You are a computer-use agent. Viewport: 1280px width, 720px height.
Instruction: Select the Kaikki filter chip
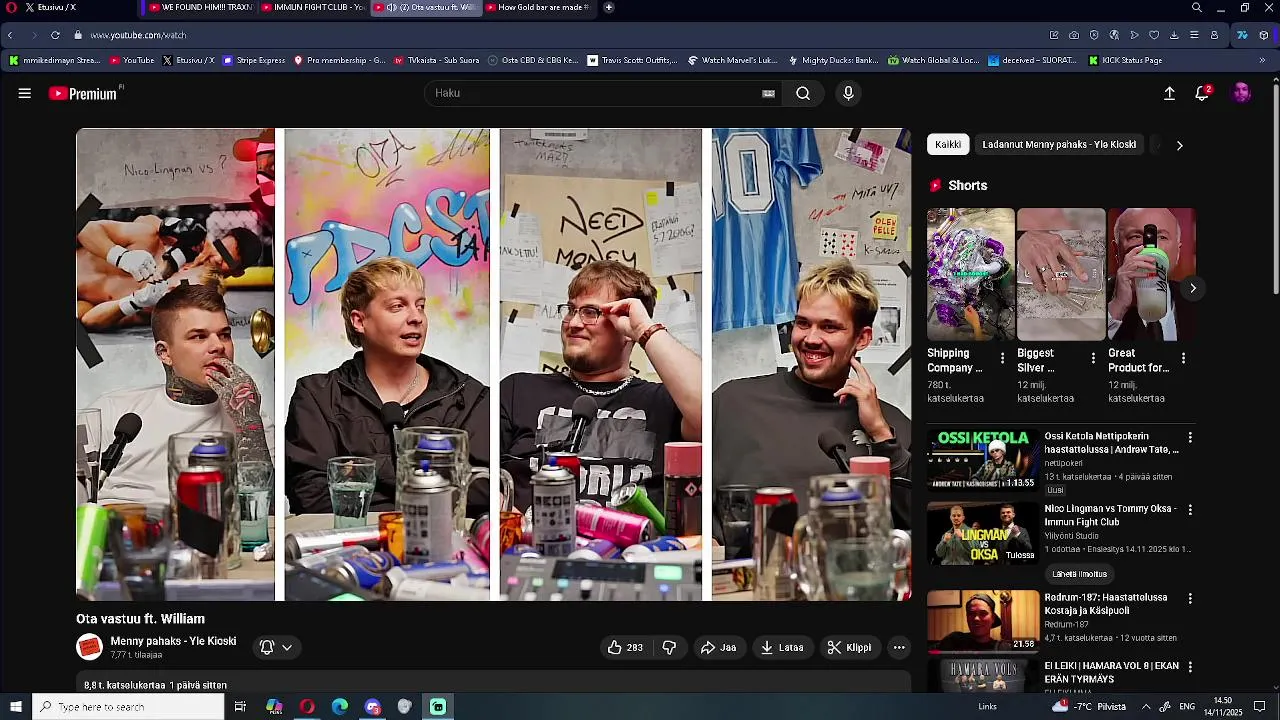(x=948, y=144)
